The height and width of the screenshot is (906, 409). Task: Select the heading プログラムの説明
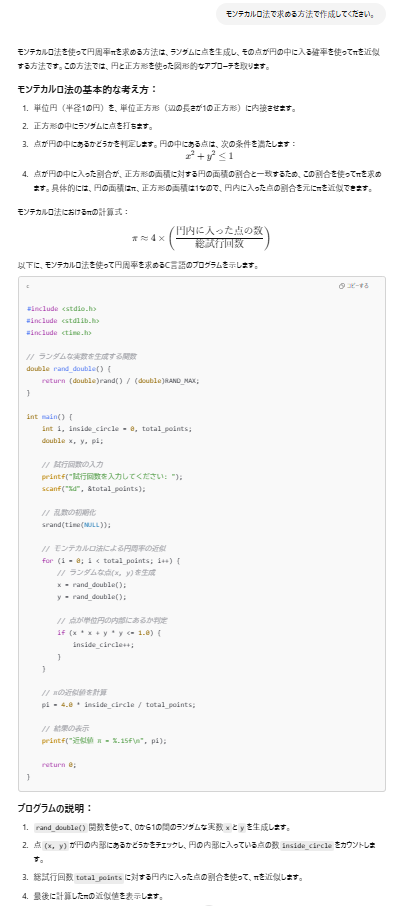coord(55,808)
